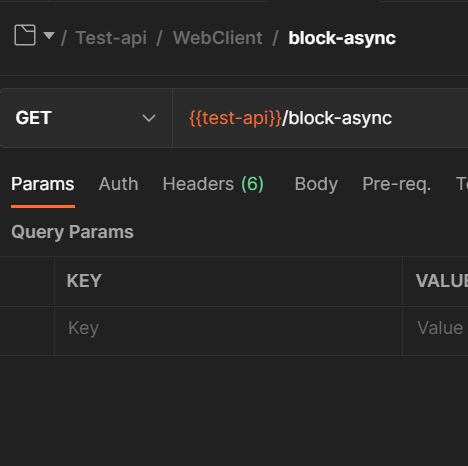Image resolution: width=468 pixels, height=466 pixels.
Task: Open the Pre-req. tab
Action: point(397,184)
